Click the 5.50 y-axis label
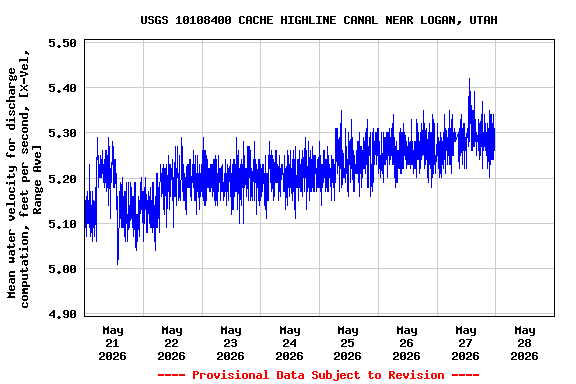Viewport: 576px width, 384px height. pos(62,43)
